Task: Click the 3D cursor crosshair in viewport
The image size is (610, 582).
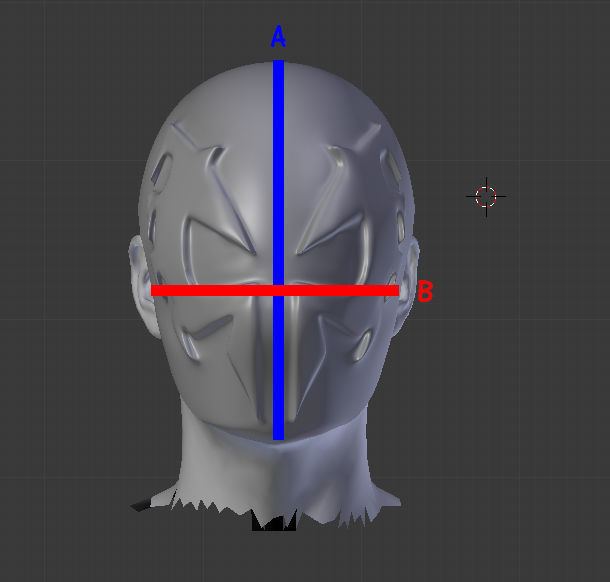Action: 486,196
